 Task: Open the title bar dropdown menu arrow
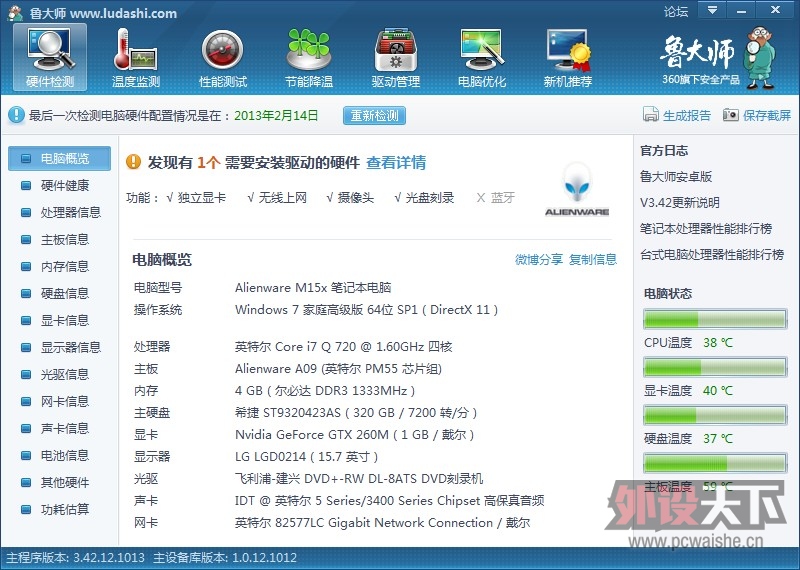click(712, 10)
